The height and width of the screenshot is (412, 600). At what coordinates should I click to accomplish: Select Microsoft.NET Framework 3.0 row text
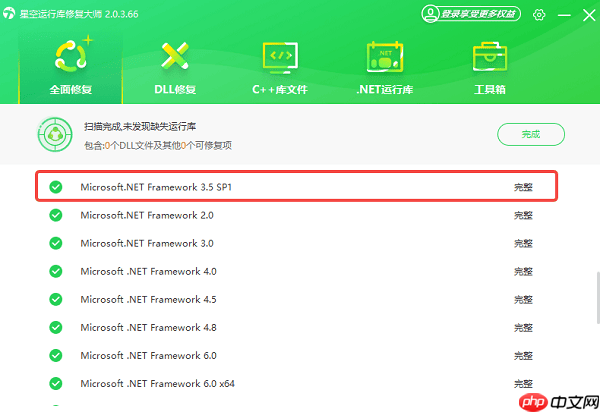pos(147,243)
